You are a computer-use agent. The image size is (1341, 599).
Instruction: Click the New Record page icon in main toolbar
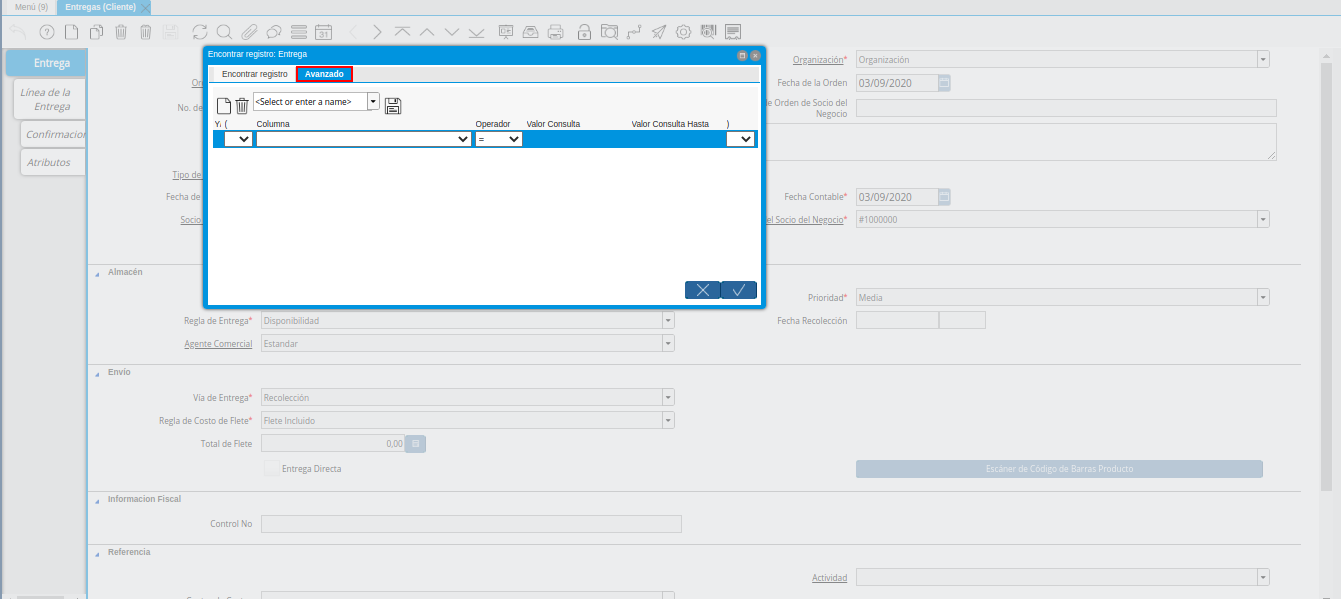71,32
